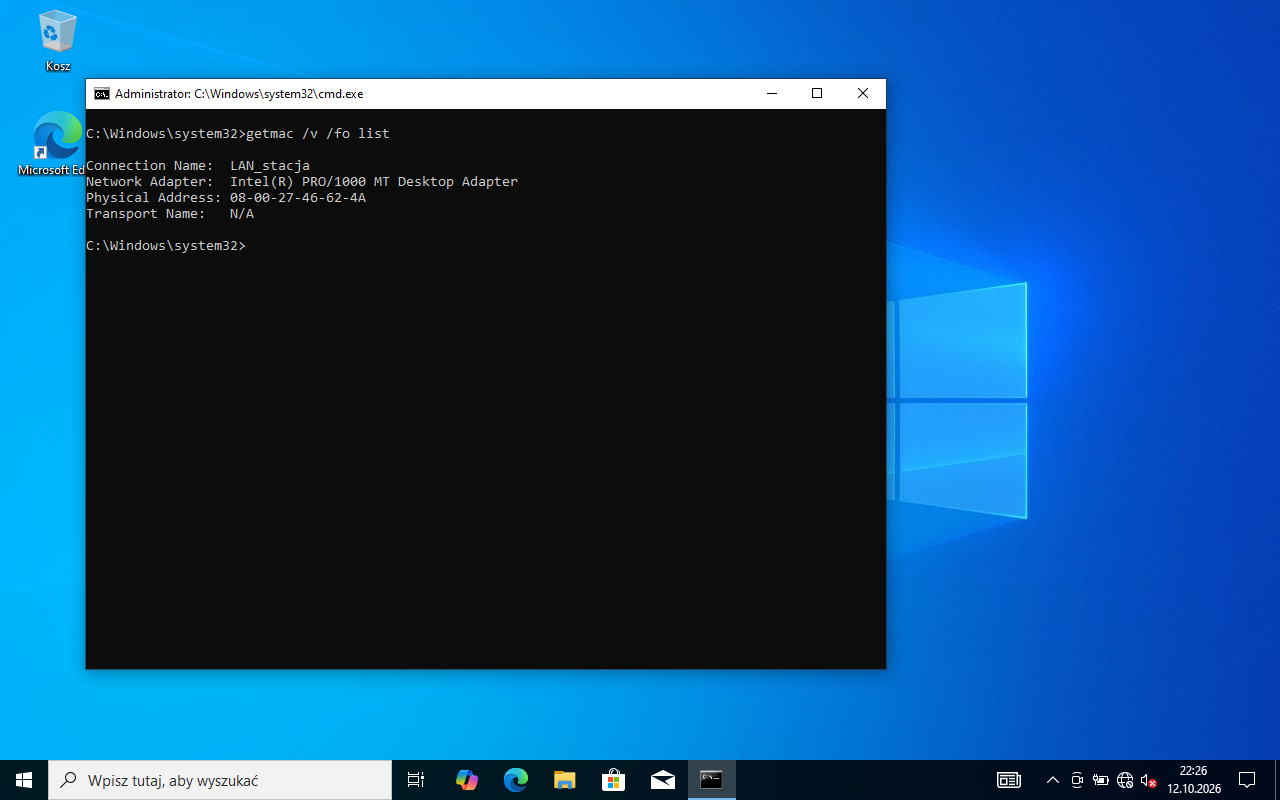Open the Windows Start menu
Viewport: 1280px width, 800px height.
tap(24, 780)
